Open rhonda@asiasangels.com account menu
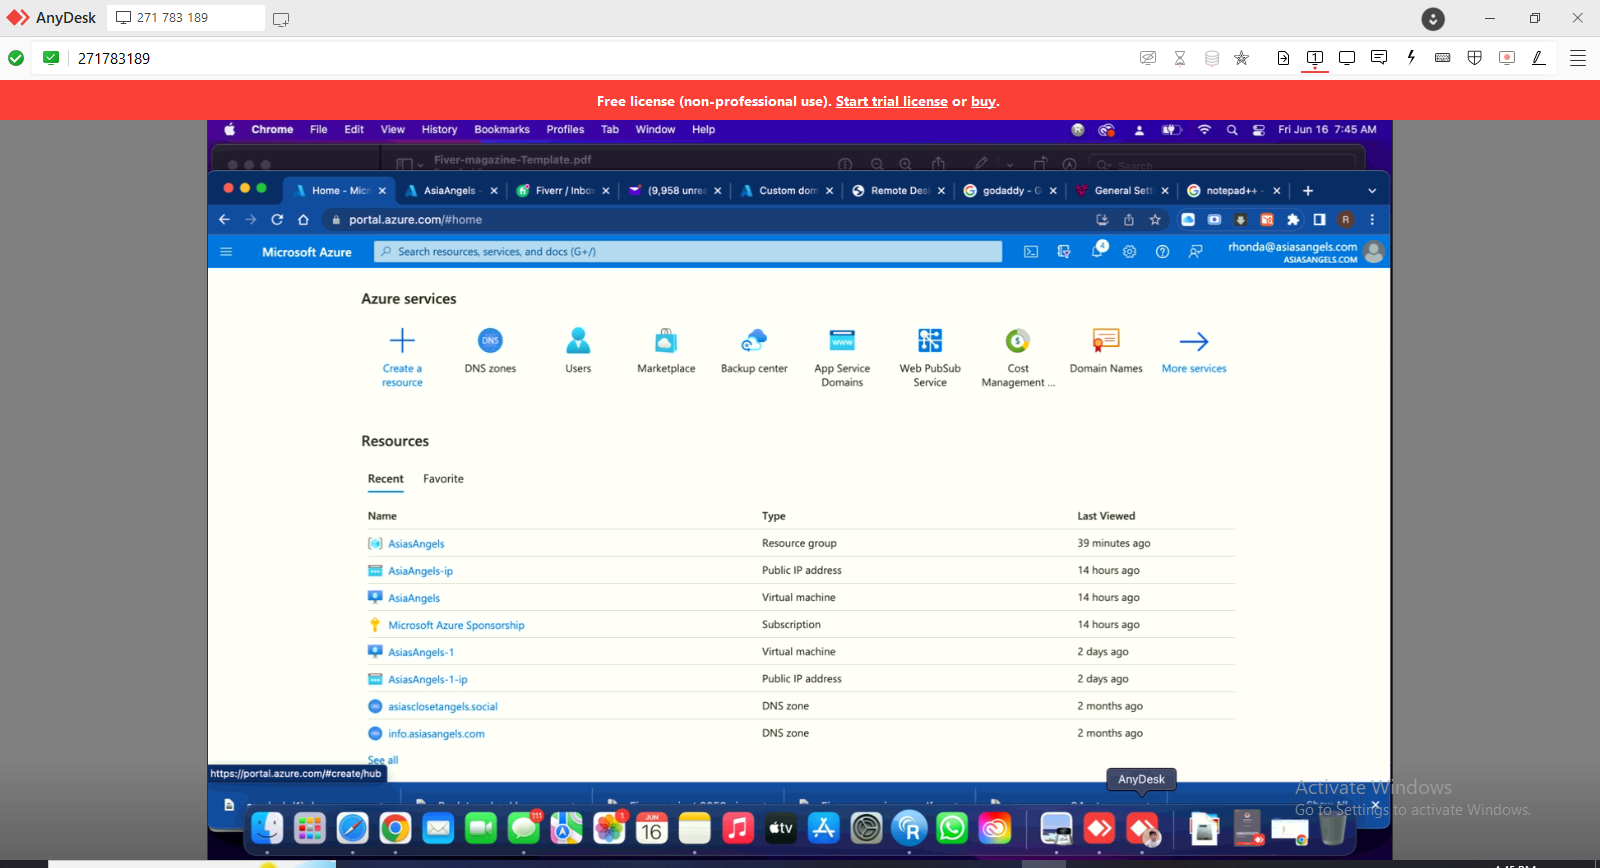1600x868 pixels. point(1306,252)
